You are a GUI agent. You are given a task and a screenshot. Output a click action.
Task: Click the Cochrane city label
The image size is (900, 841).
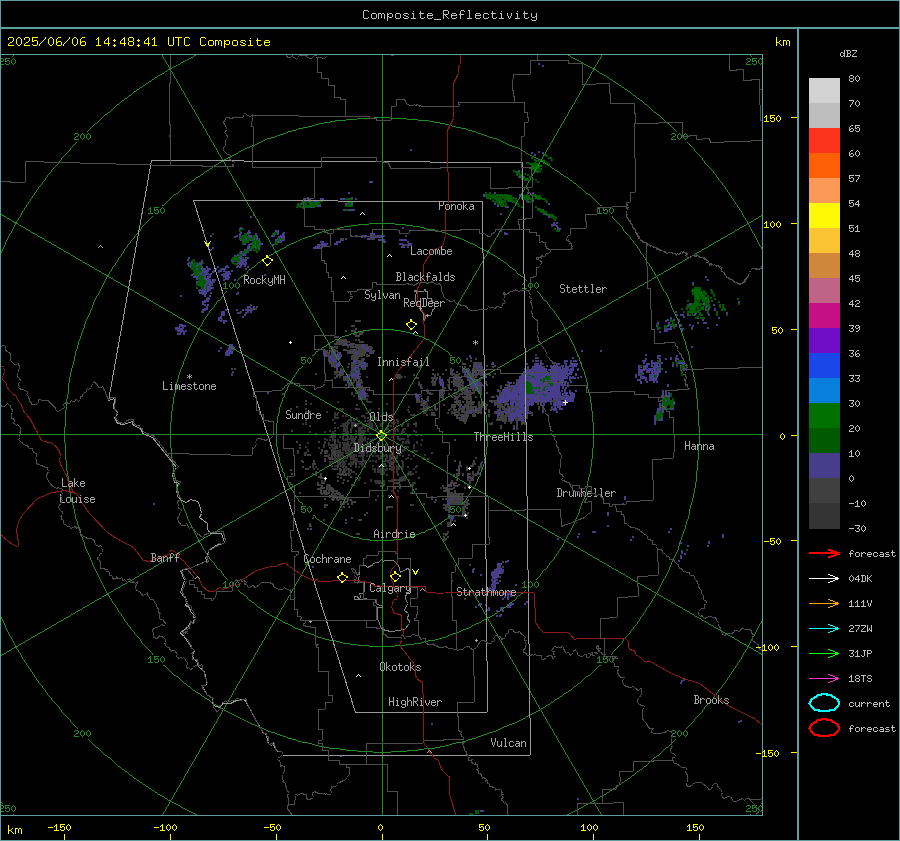[327, 559]
